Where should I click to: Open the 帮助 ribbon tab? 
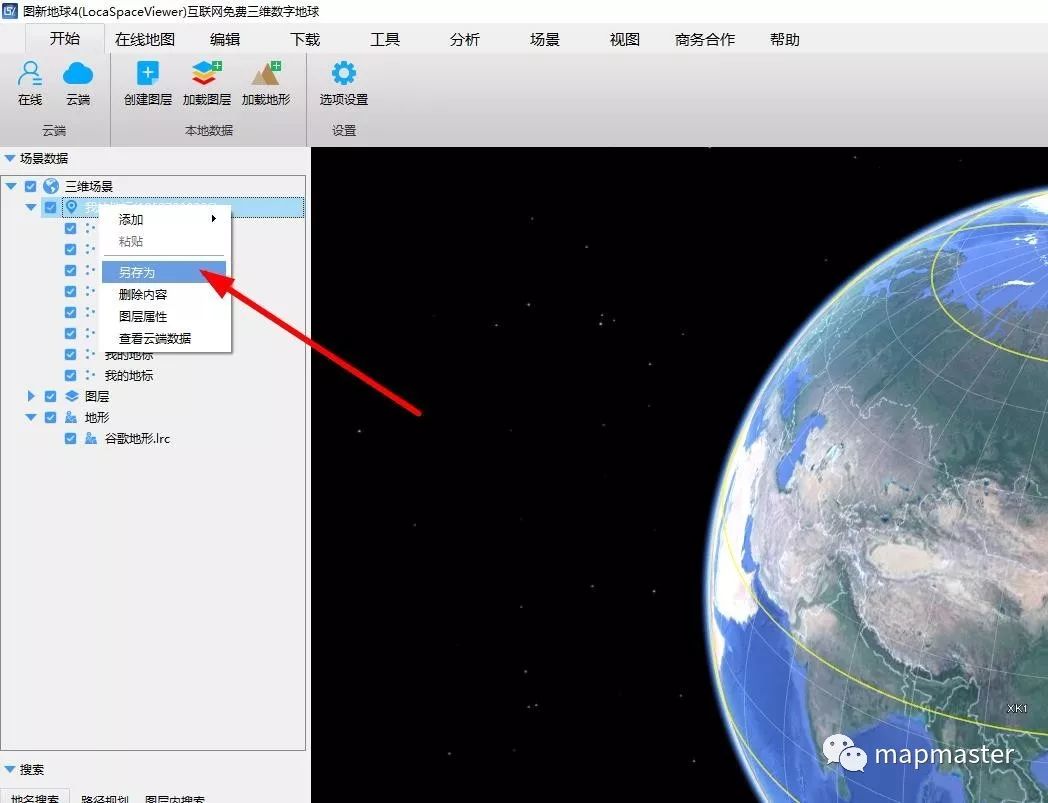(785, 39)
